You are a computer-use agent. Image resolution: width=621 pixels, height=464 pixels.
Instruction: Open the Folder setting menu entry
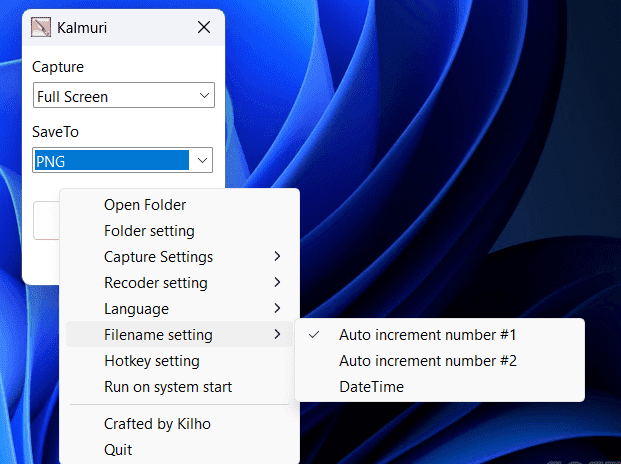click(149, 231)
